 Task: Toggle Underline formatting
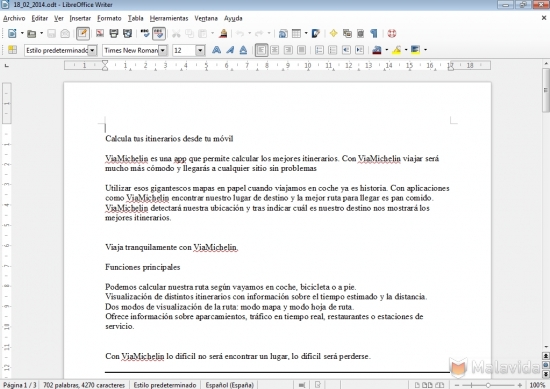[243, 50]
